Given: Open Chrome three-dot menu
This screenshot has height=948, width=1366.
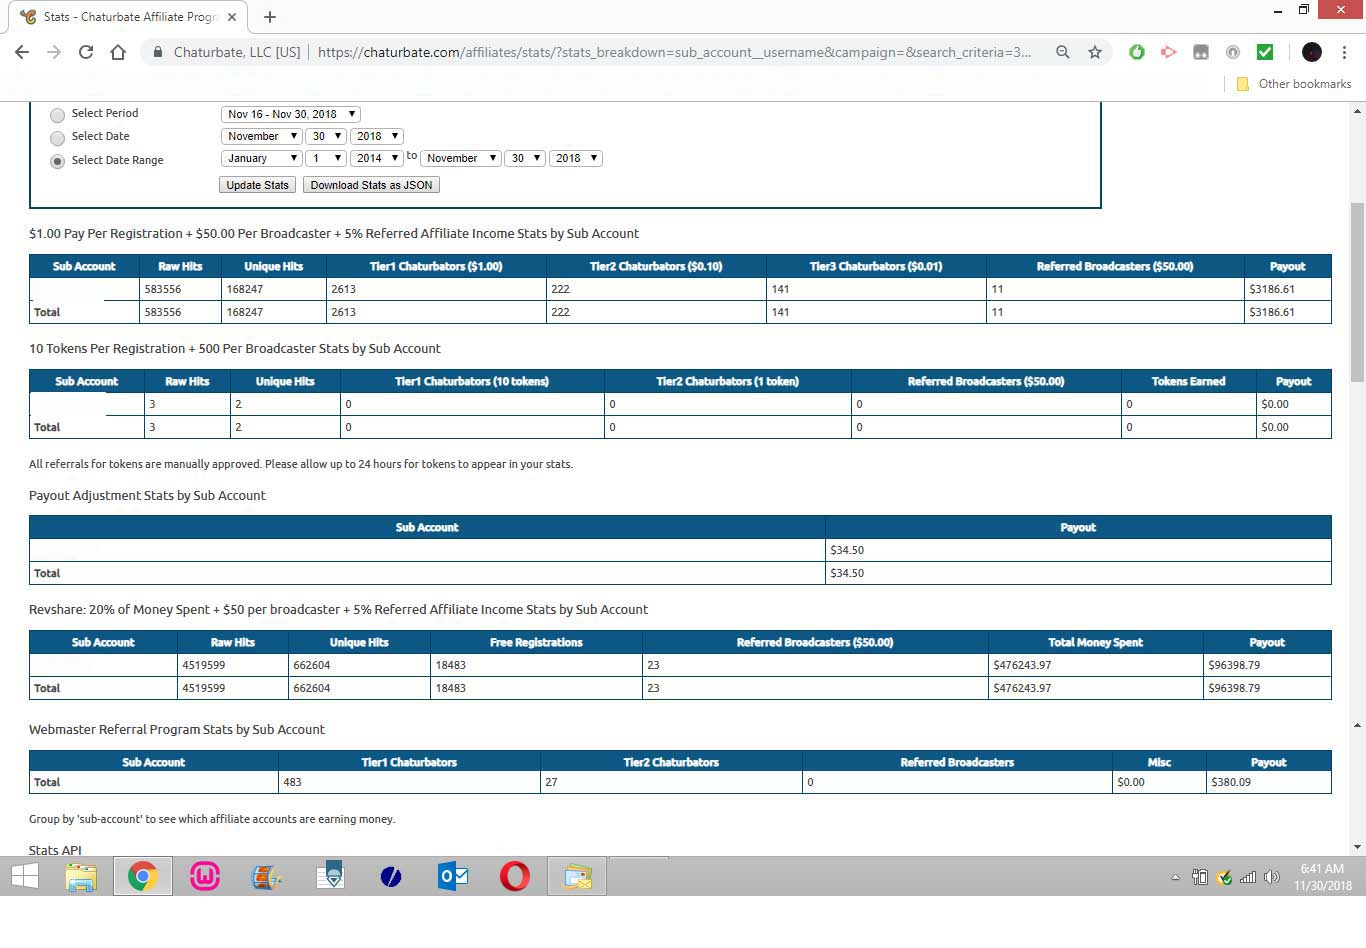Looking at the screenshot, I should pos(1344,52).
